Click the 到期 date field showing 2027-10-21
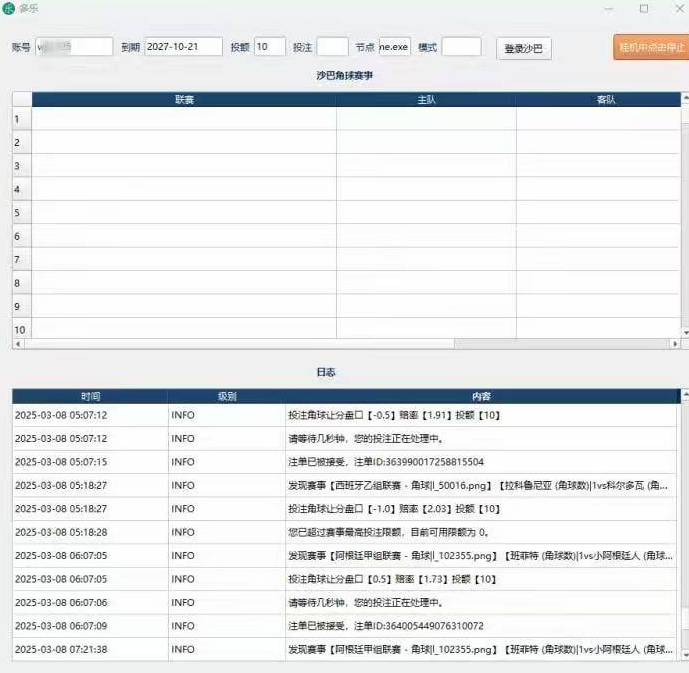This screenshot has height=673, width=689. tap(183, 47)
